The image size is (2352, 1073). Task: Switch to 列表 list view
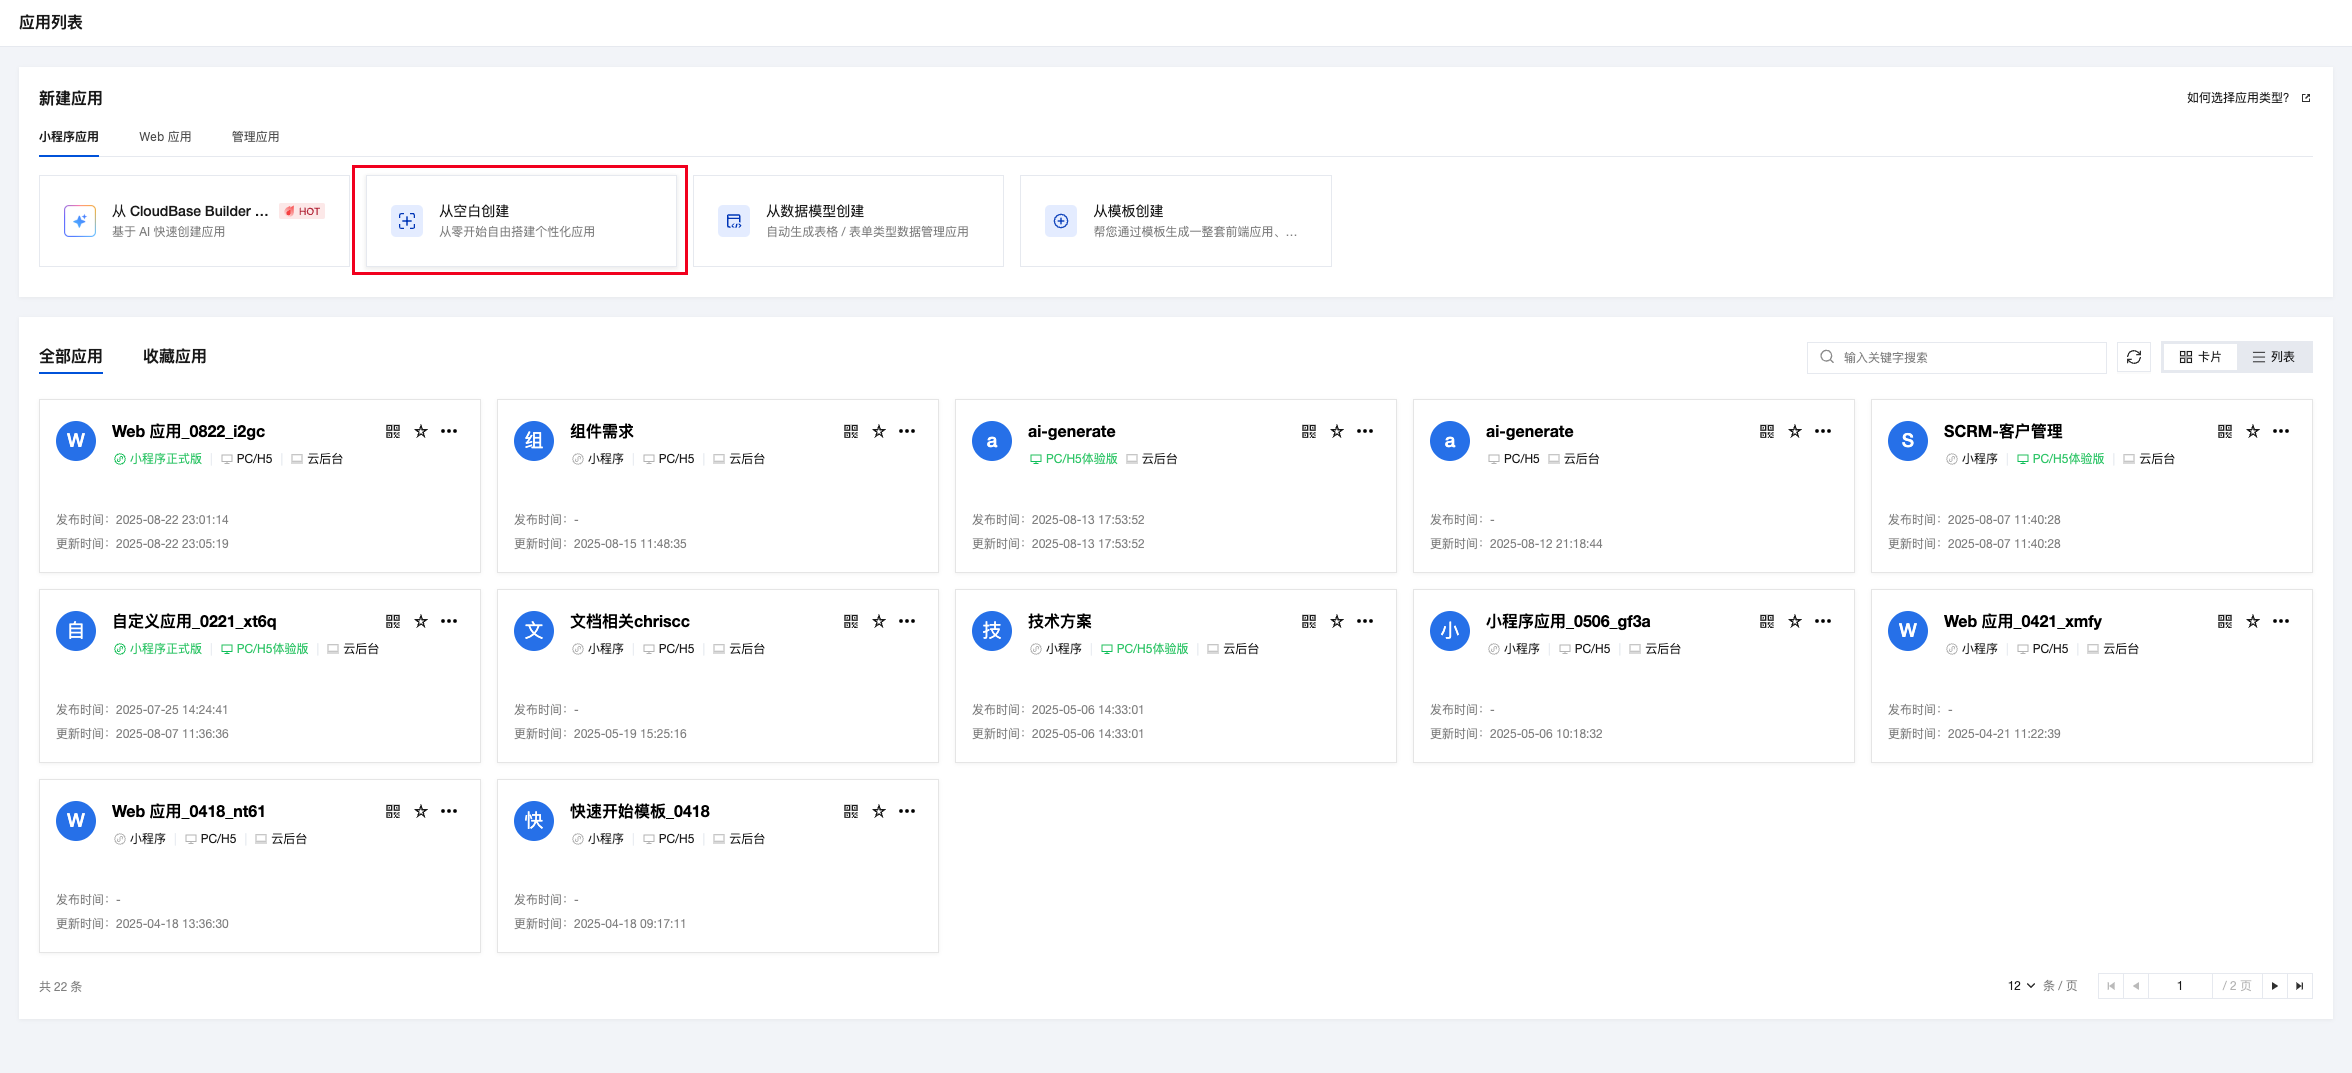click(x=2274, y=357)
